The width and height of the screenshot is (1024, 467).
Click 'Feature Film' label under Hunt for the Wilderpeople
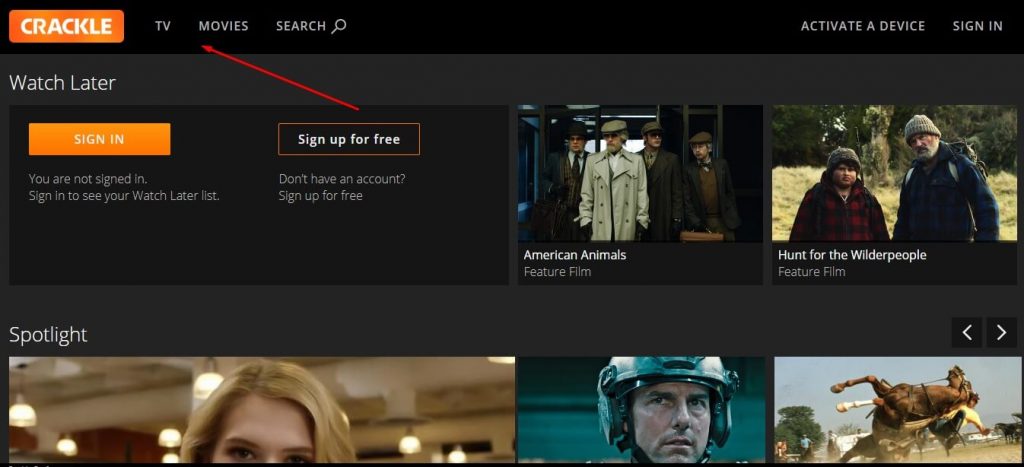[811, 272]
